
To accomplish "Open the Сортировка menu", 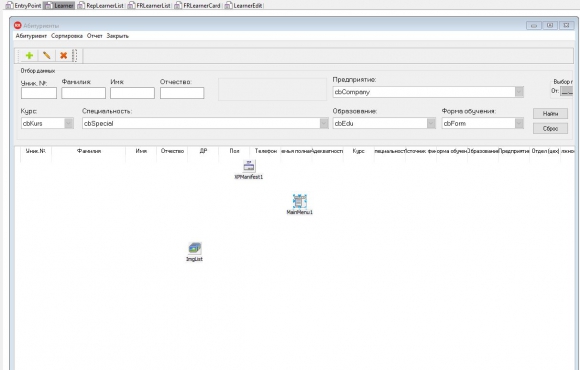I will coord(67,36).
